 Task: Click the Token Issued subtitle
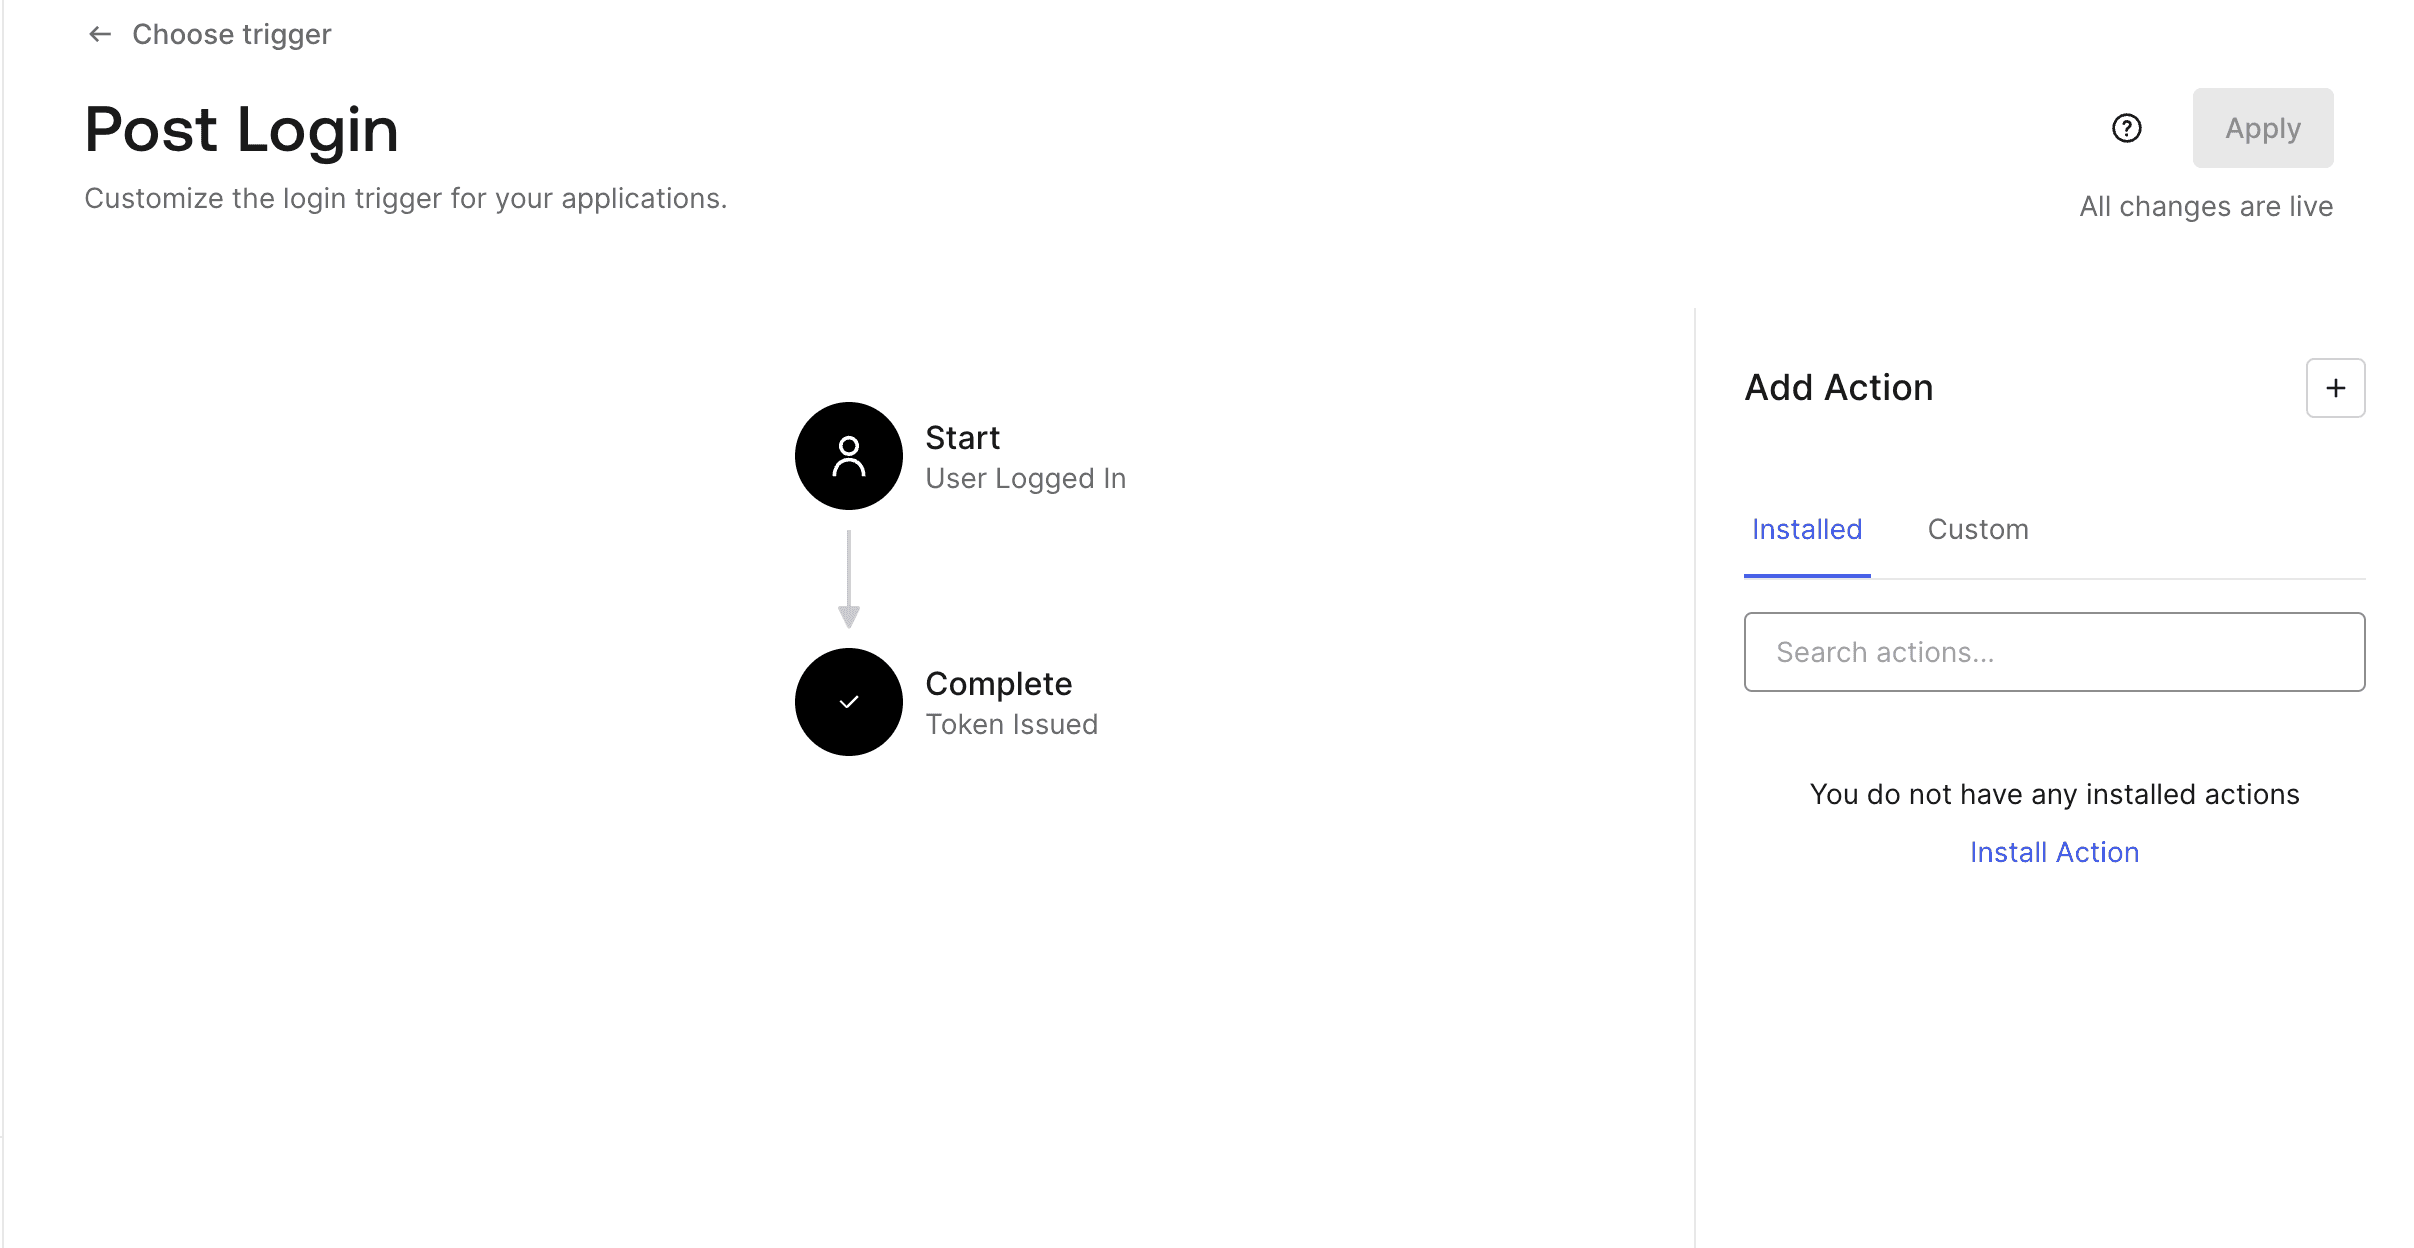tap(1011, 725)
